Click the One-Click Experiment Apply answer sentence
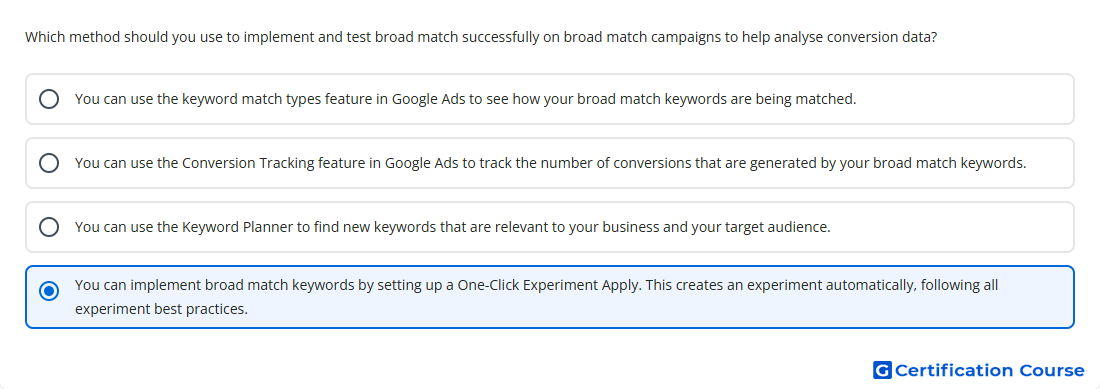1100x389 pixels. [x=537, y=296]
